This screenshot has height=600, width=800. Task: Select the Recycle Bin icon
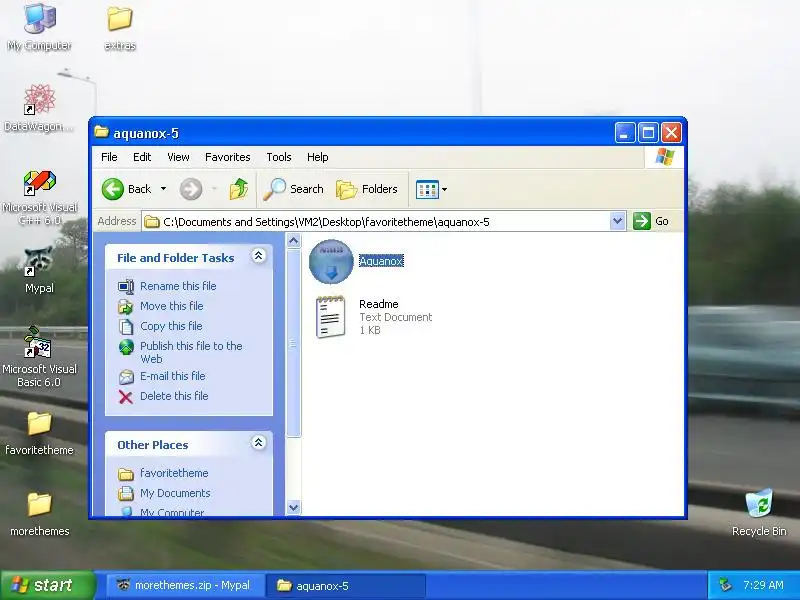pos(759,513)
